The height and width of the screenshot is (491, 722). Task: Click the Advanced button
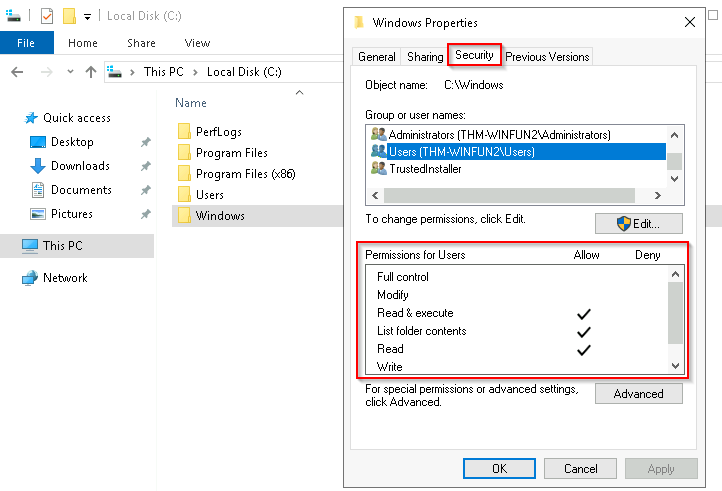[639, 394]
